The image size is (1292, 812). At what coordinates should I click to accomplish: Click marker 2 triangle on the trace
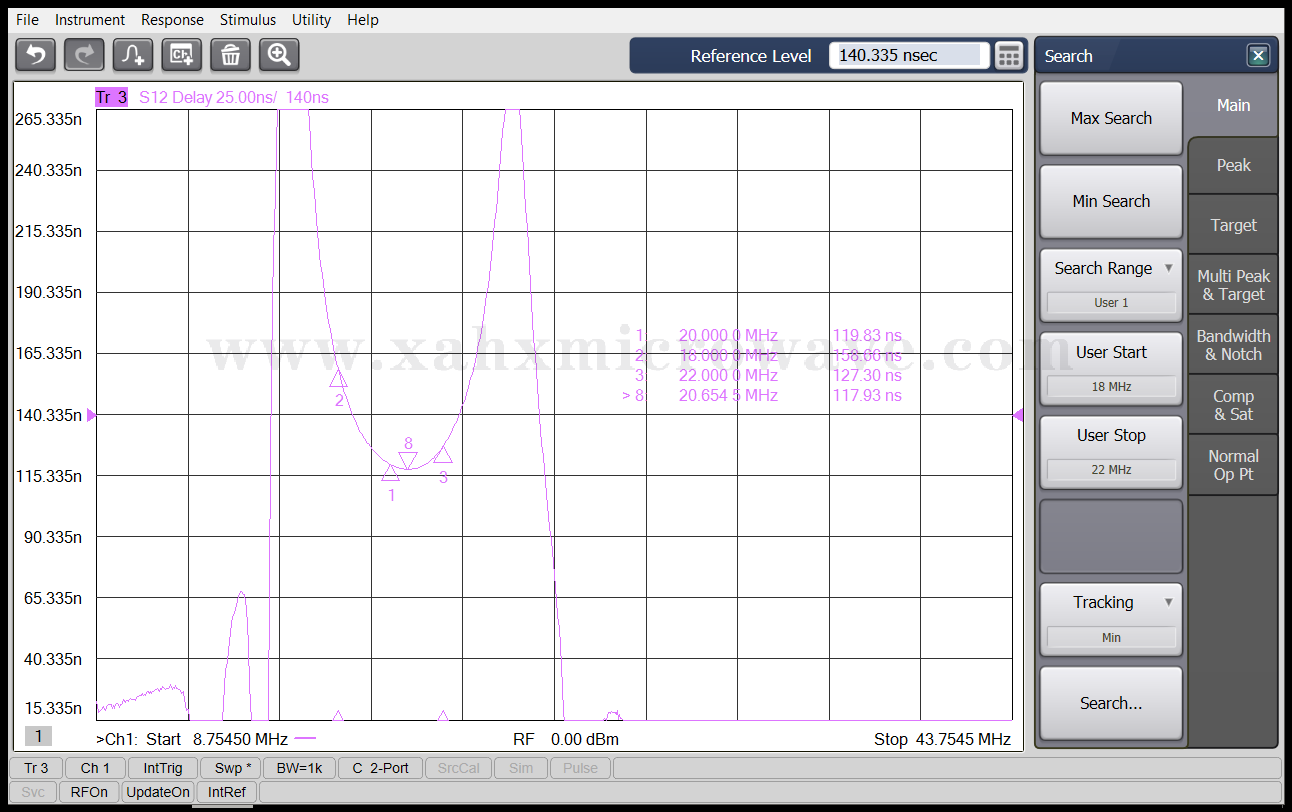tap(338, 378)
